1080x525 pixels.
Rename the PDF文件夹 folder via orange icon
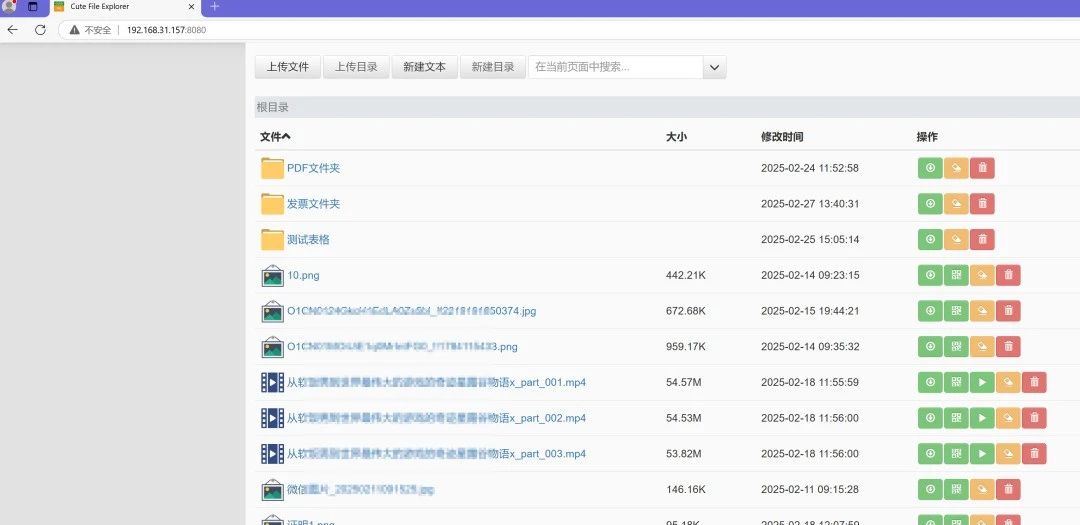[x=956, y=168]
